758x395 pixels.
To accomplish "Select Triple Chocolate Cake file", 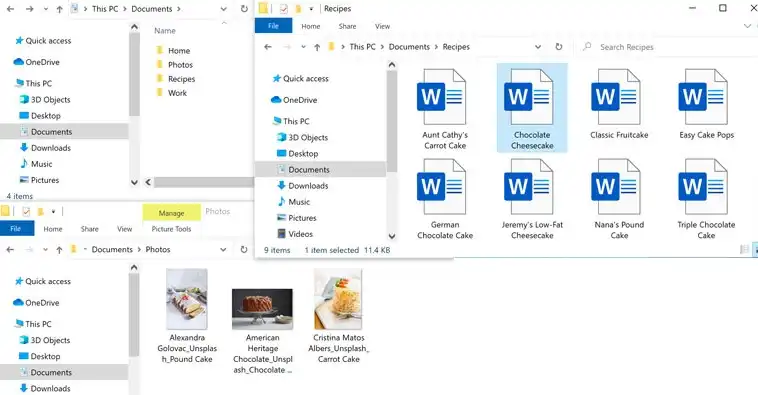I will point(706,199).
